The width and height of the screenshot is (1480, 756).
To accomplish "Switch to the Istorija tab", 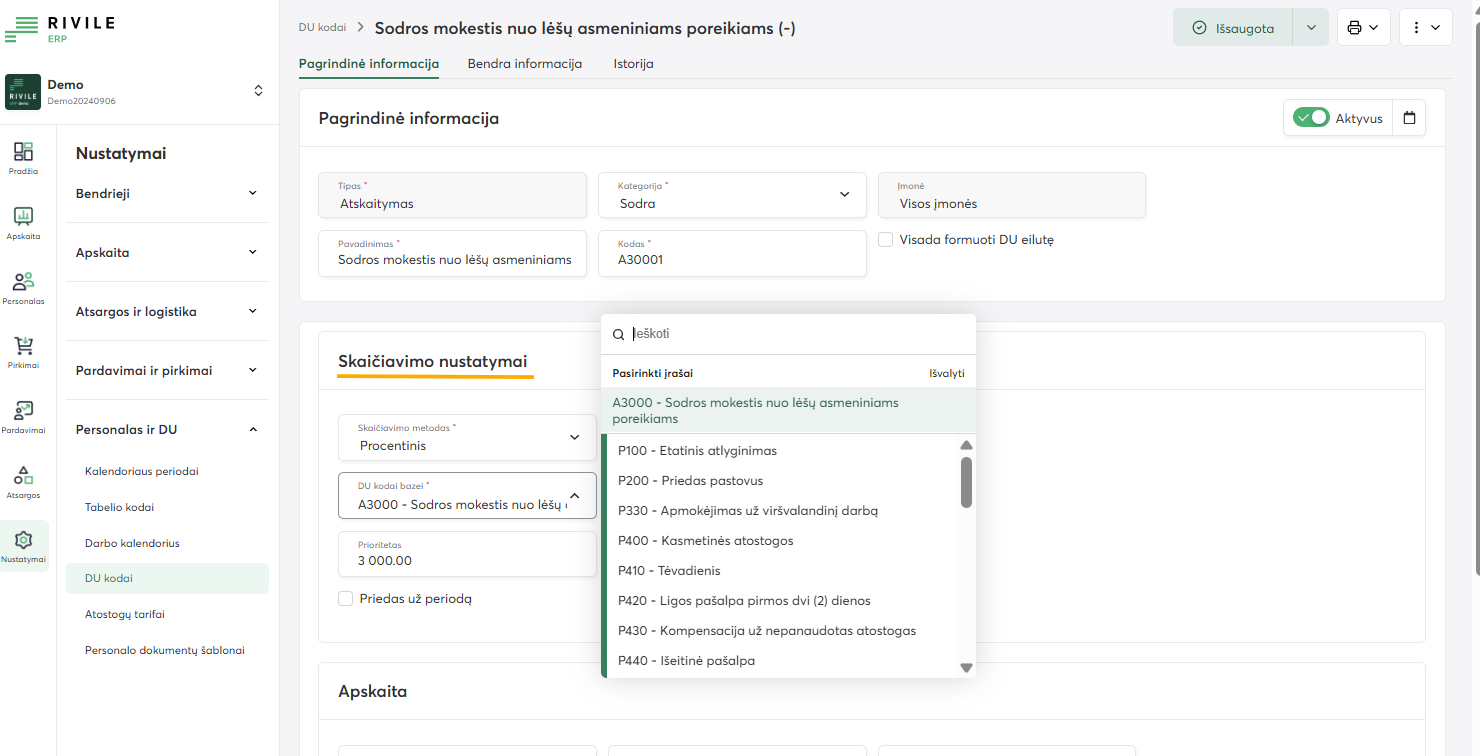I will pos(633,64).
